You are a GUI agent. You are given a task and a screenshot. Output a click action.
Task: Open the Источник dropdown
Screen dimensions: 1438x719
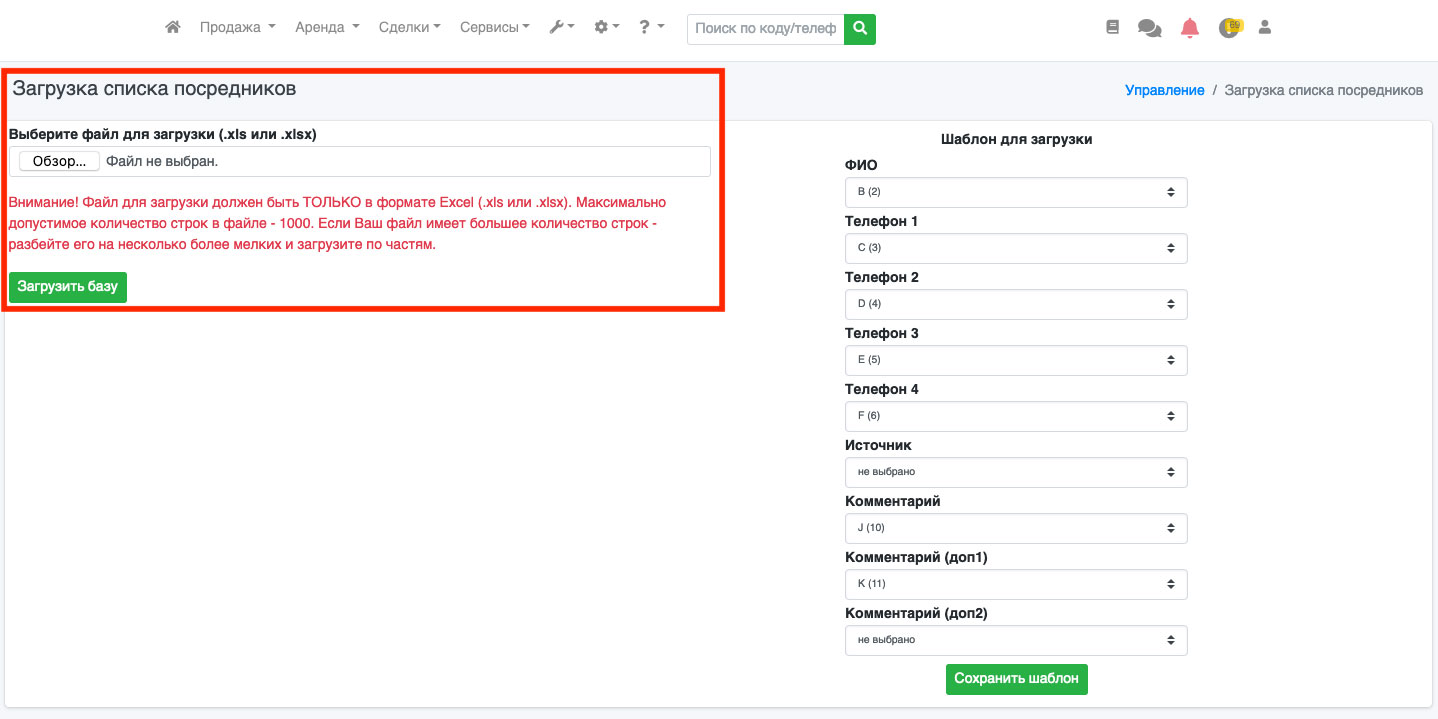pyautogui.click(x=1016, y=472)
